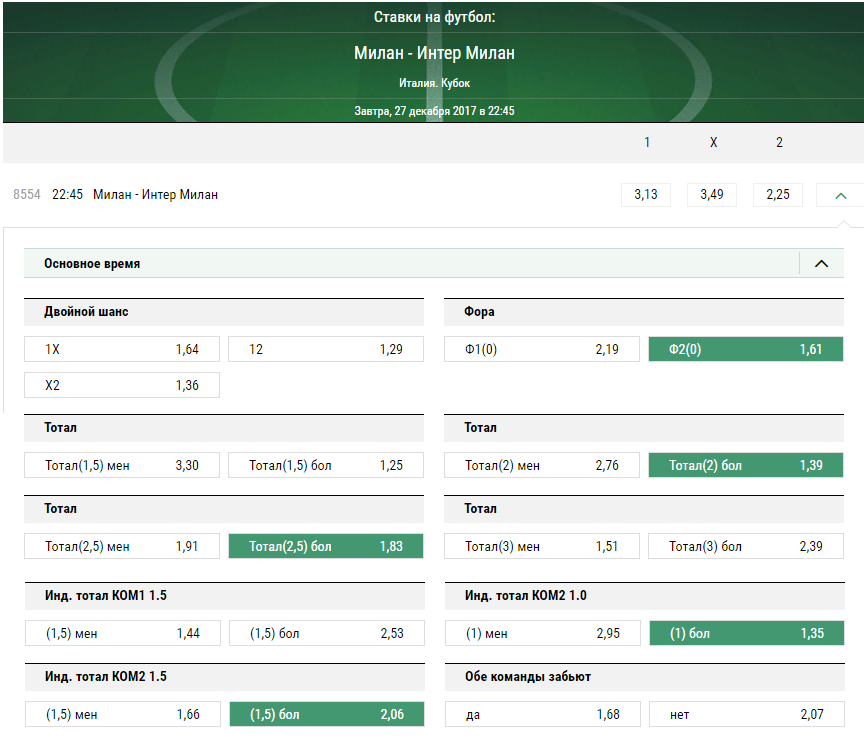Click the Инд. тотал КОМ2 1.0 heading

tap(526, 596)
